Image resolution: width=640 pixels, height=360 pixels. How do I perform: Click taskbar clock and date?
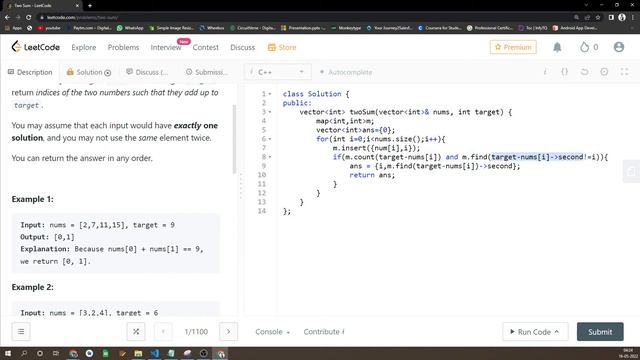pyautogui.click(x=628, y=353)
